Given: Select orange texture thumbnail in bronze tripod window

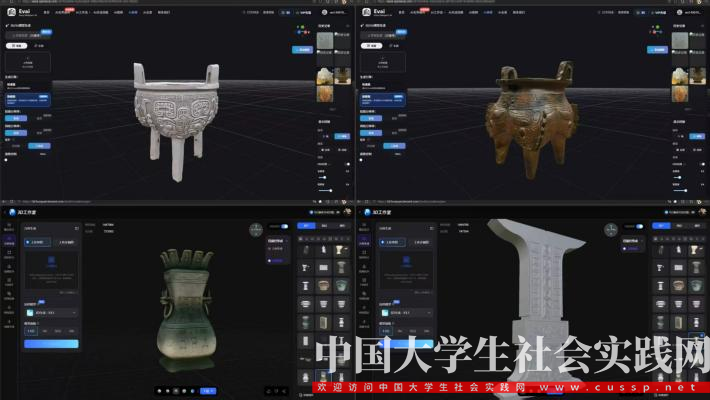Looking at the screenshot, I should [680, 94].
